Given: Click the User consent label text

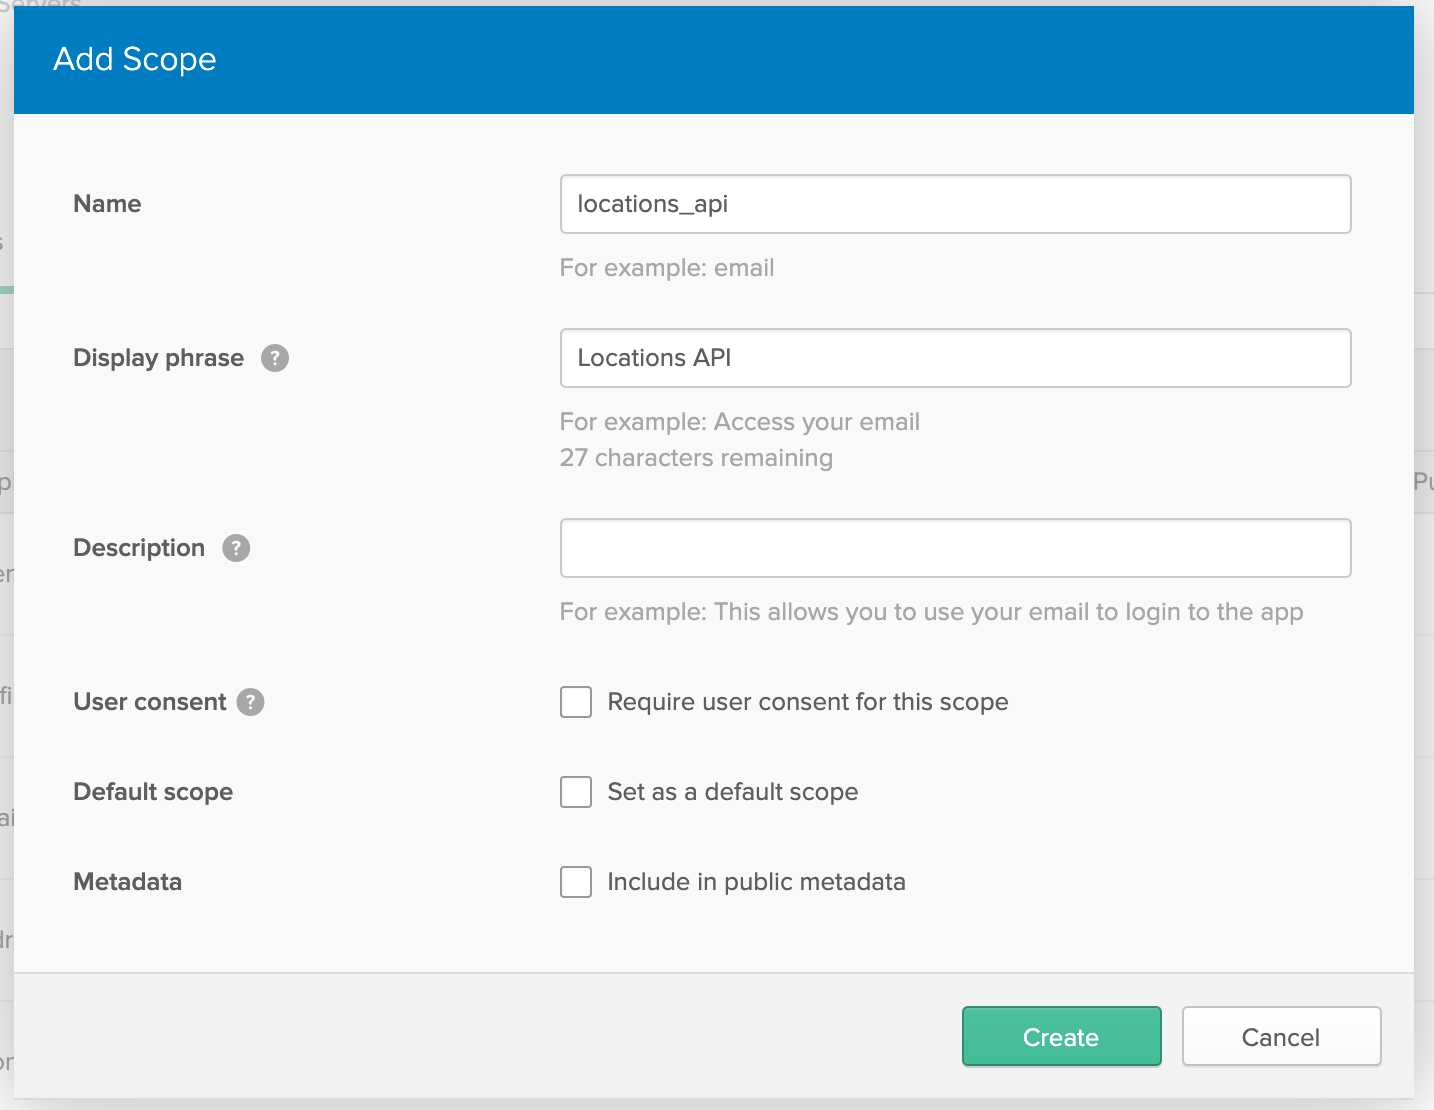Looking at the screenshot, I should click(150, 702).
